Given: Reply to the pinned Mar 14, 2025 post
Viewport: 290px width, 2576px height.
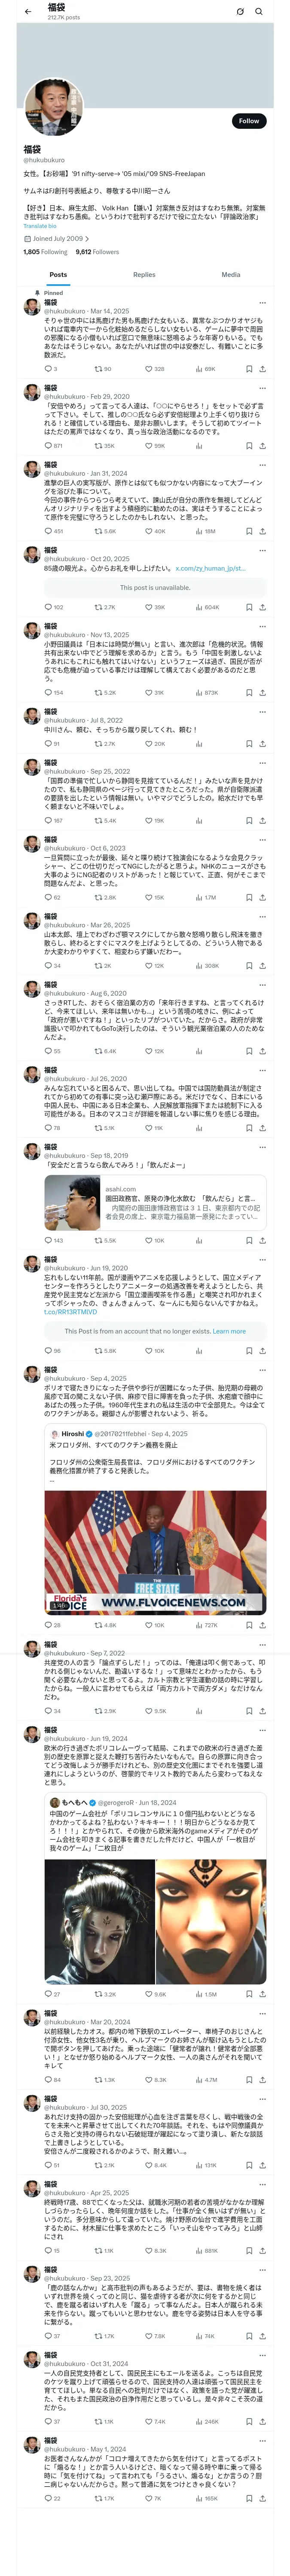Looking at the screenshot, I should pyautogui.click(x=47, y=369).
